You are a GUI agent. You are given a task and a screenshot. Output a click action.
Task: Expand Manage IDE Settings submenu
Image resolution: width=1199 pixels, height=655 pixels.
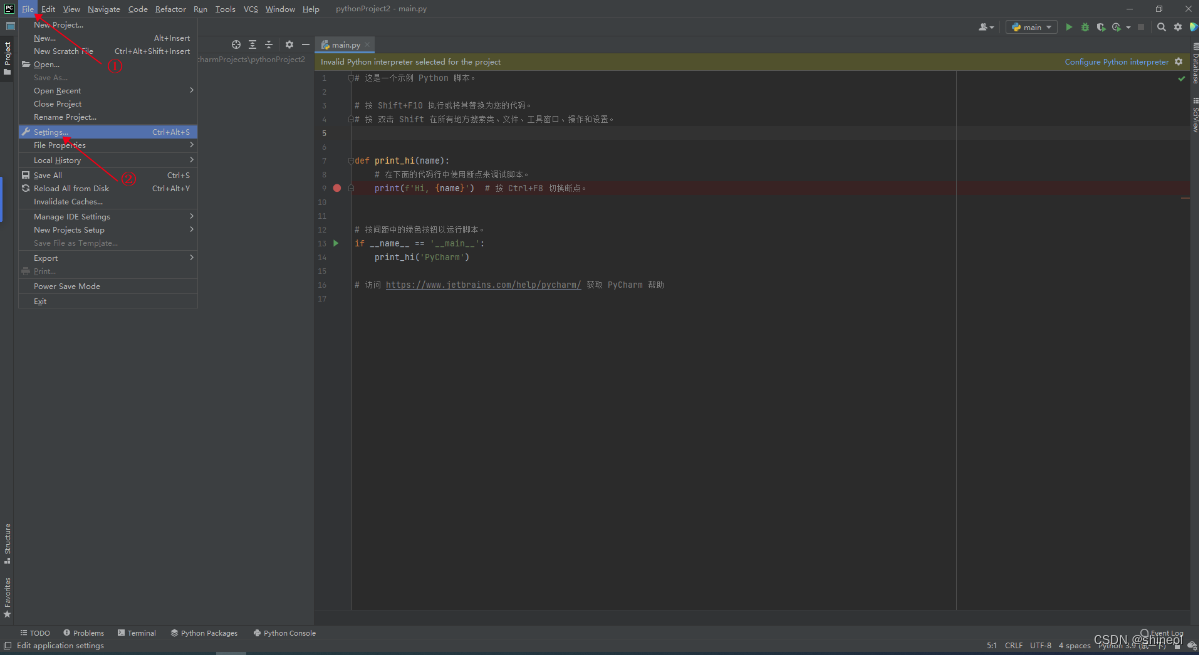point(108,216)
